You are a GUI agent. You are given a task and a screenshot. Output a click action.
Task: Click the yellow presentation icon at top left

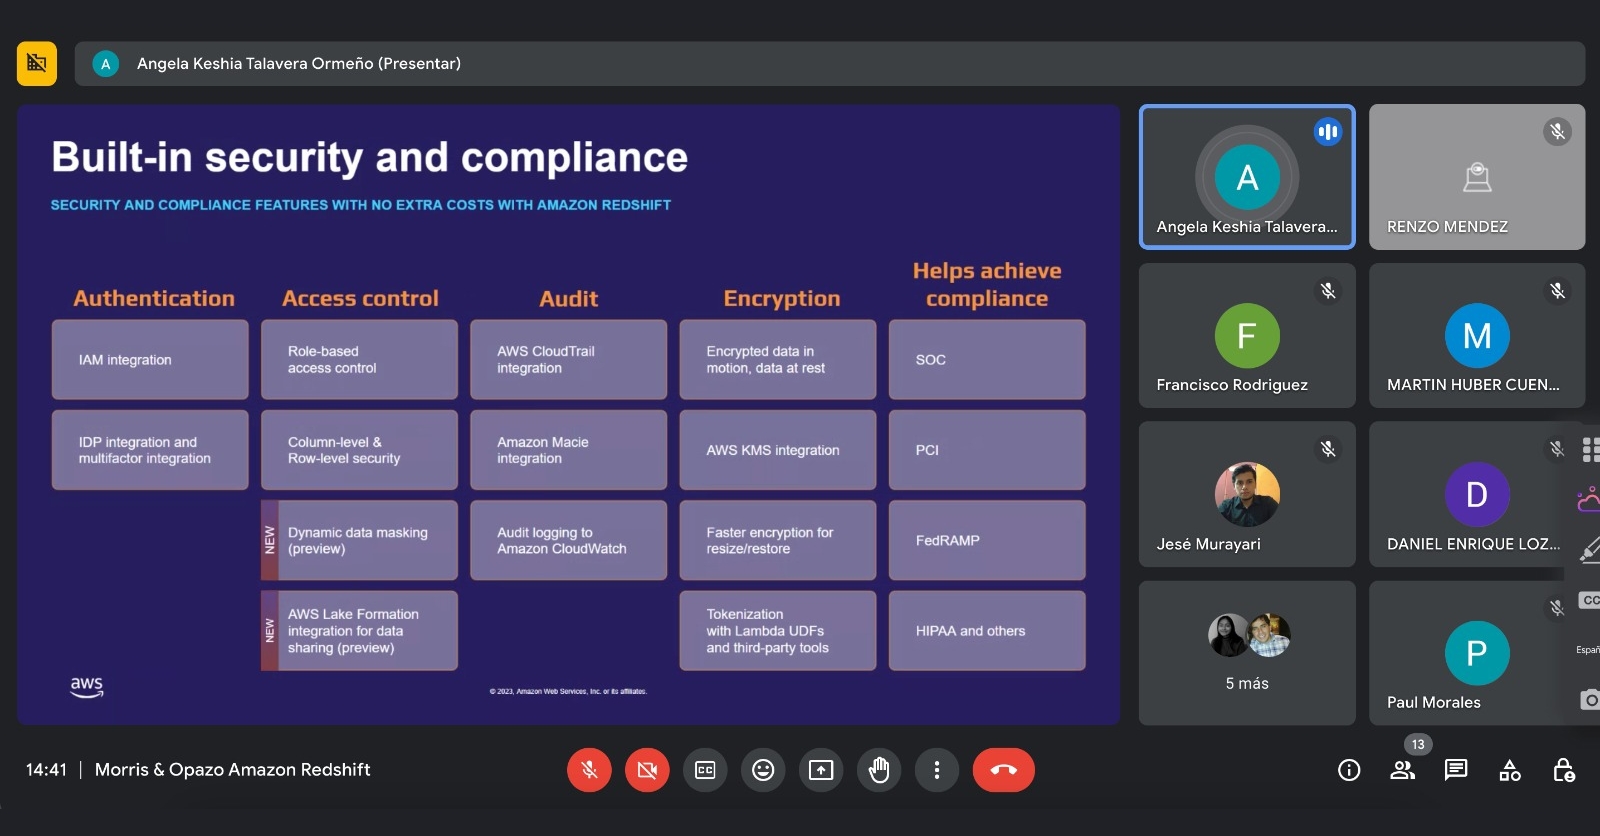[37, 63]
